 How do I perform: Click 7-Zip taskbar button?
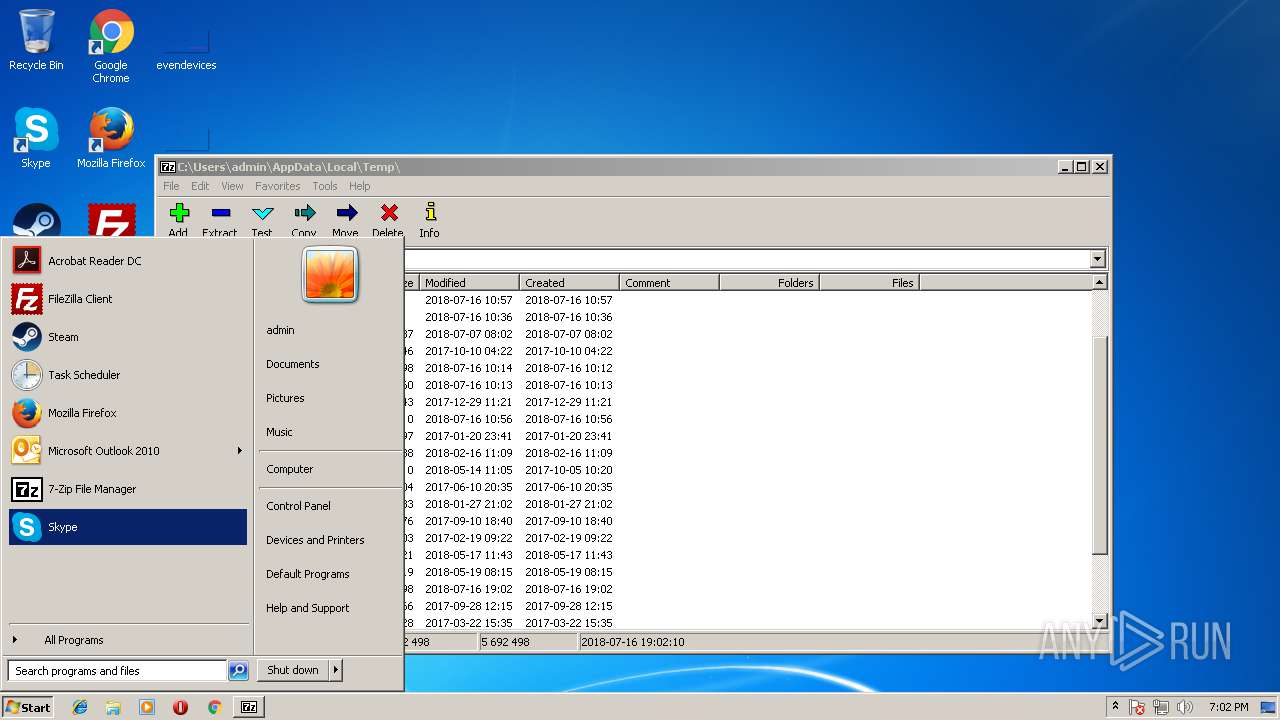tap(249, 707)
